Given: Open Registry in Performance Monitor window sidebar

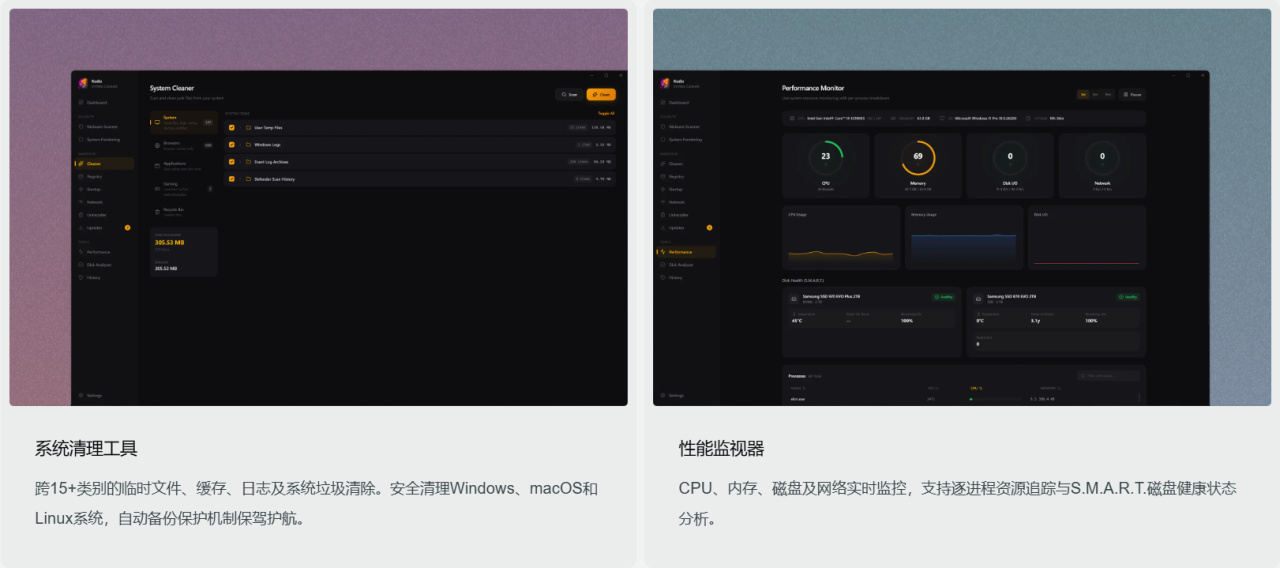Looking at the screenshot, I should (x=686, y=176).
